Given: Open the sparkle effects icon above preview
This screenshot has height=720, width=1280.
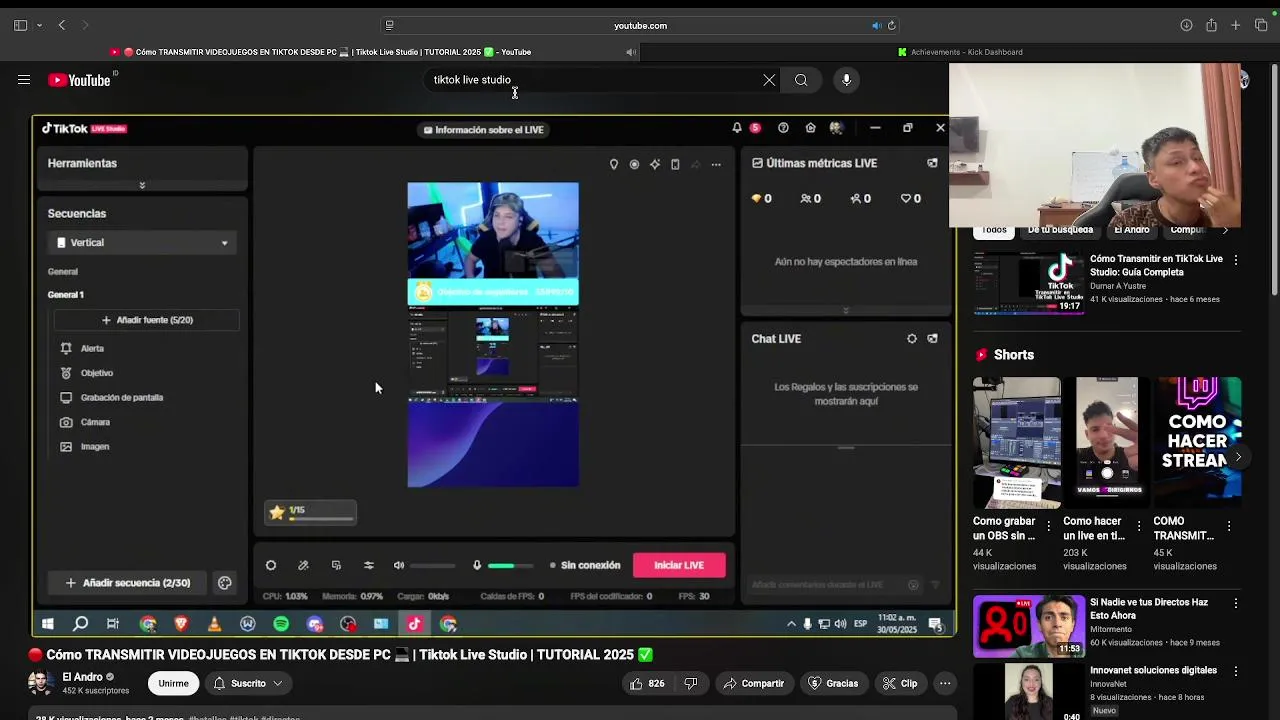Looking at the screenshot, I should (655, 164).
